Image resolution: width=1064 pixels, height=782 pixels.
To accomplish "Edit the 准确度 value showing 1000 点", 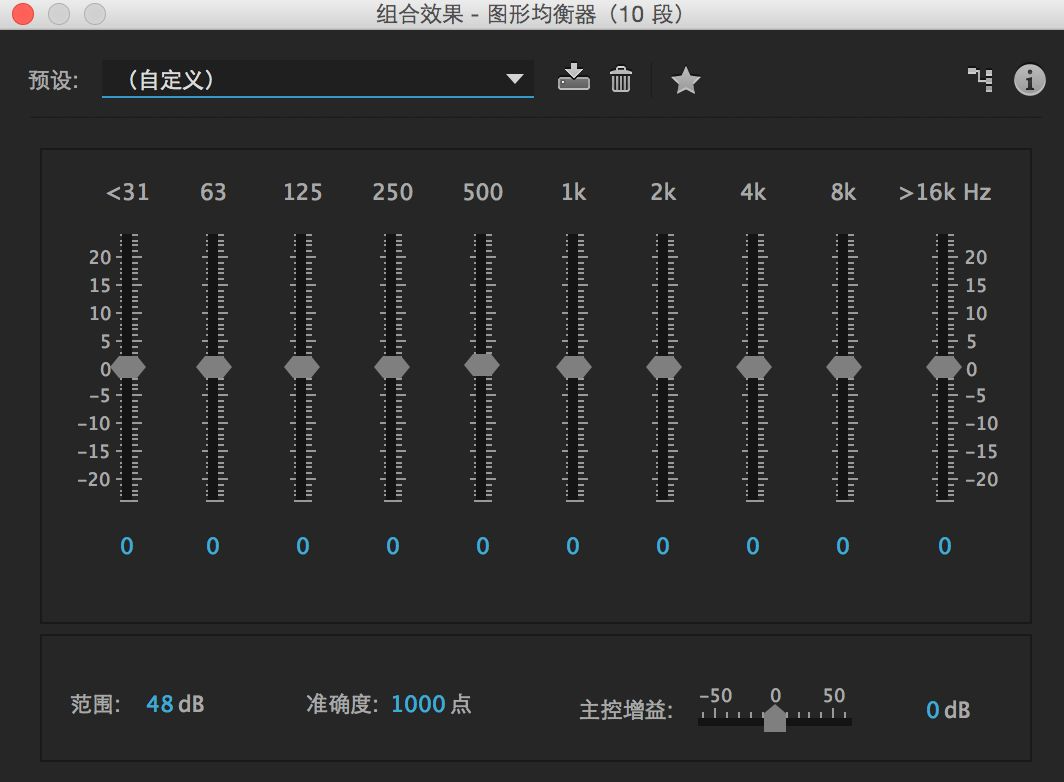I will tap(414, 704).
